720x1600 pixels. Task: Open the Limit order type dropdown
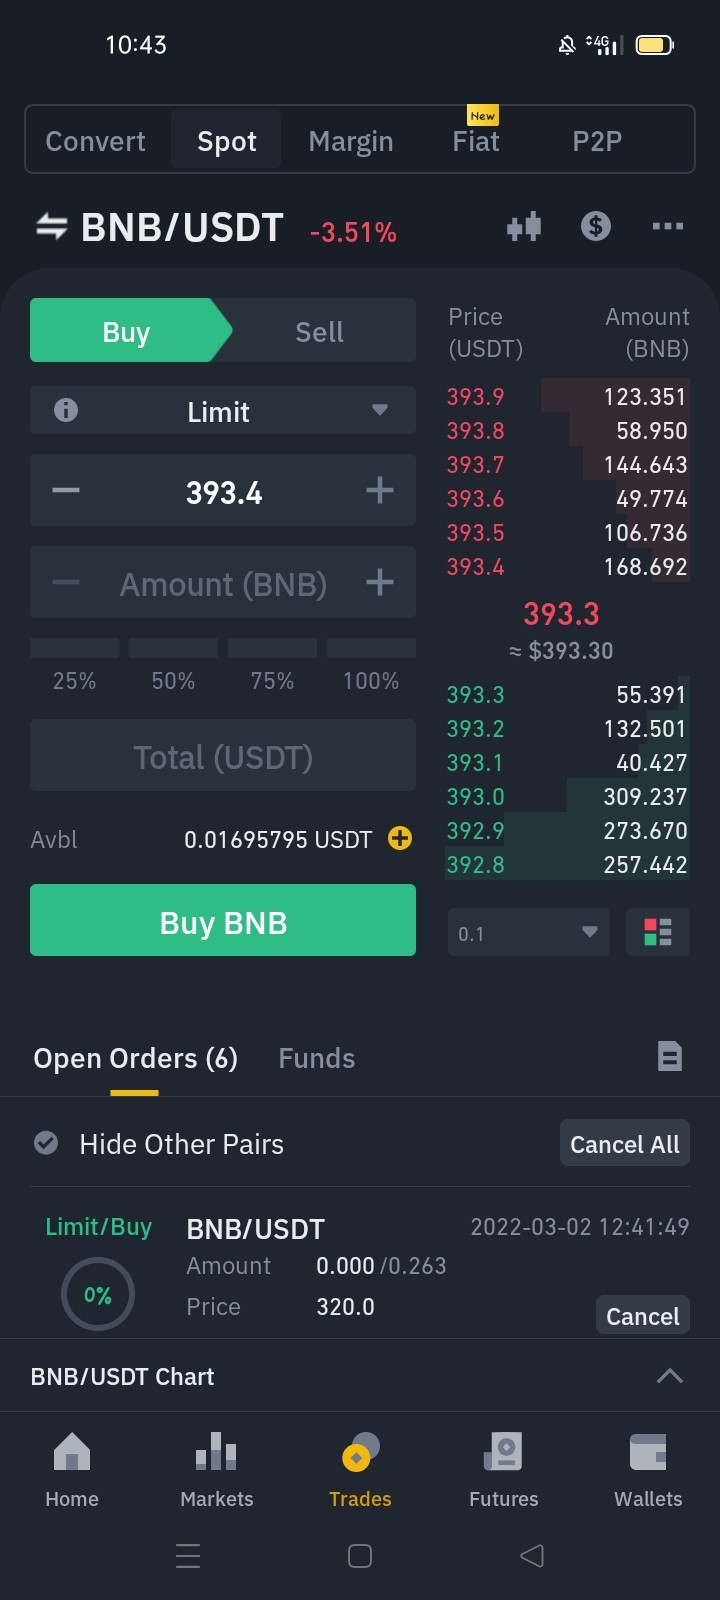pos(223,411)
